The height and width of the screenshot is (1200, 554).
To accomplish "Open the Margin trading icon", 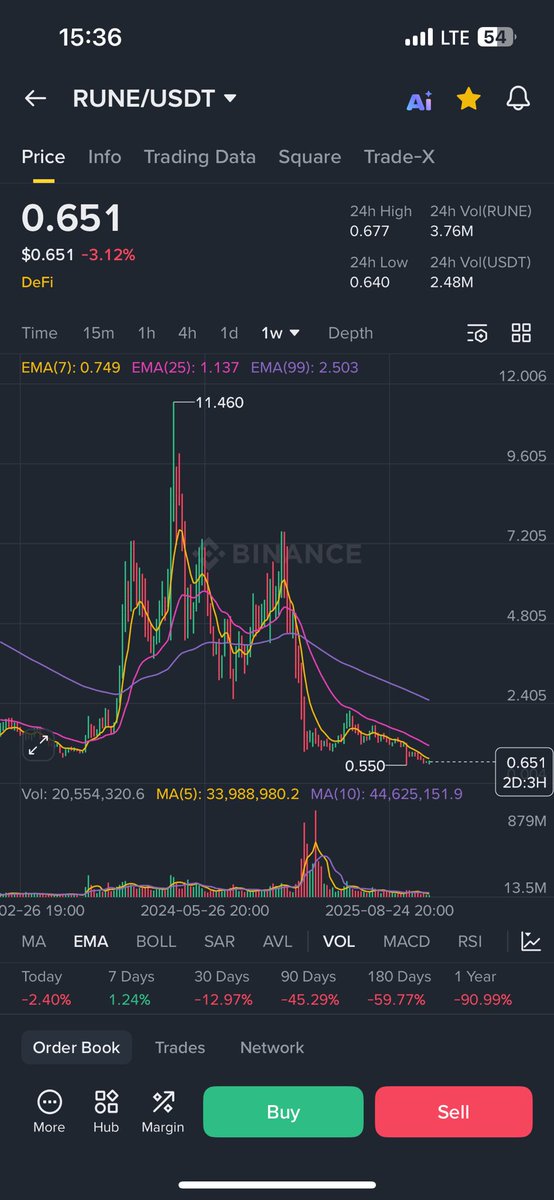I will pos(162,1111).
